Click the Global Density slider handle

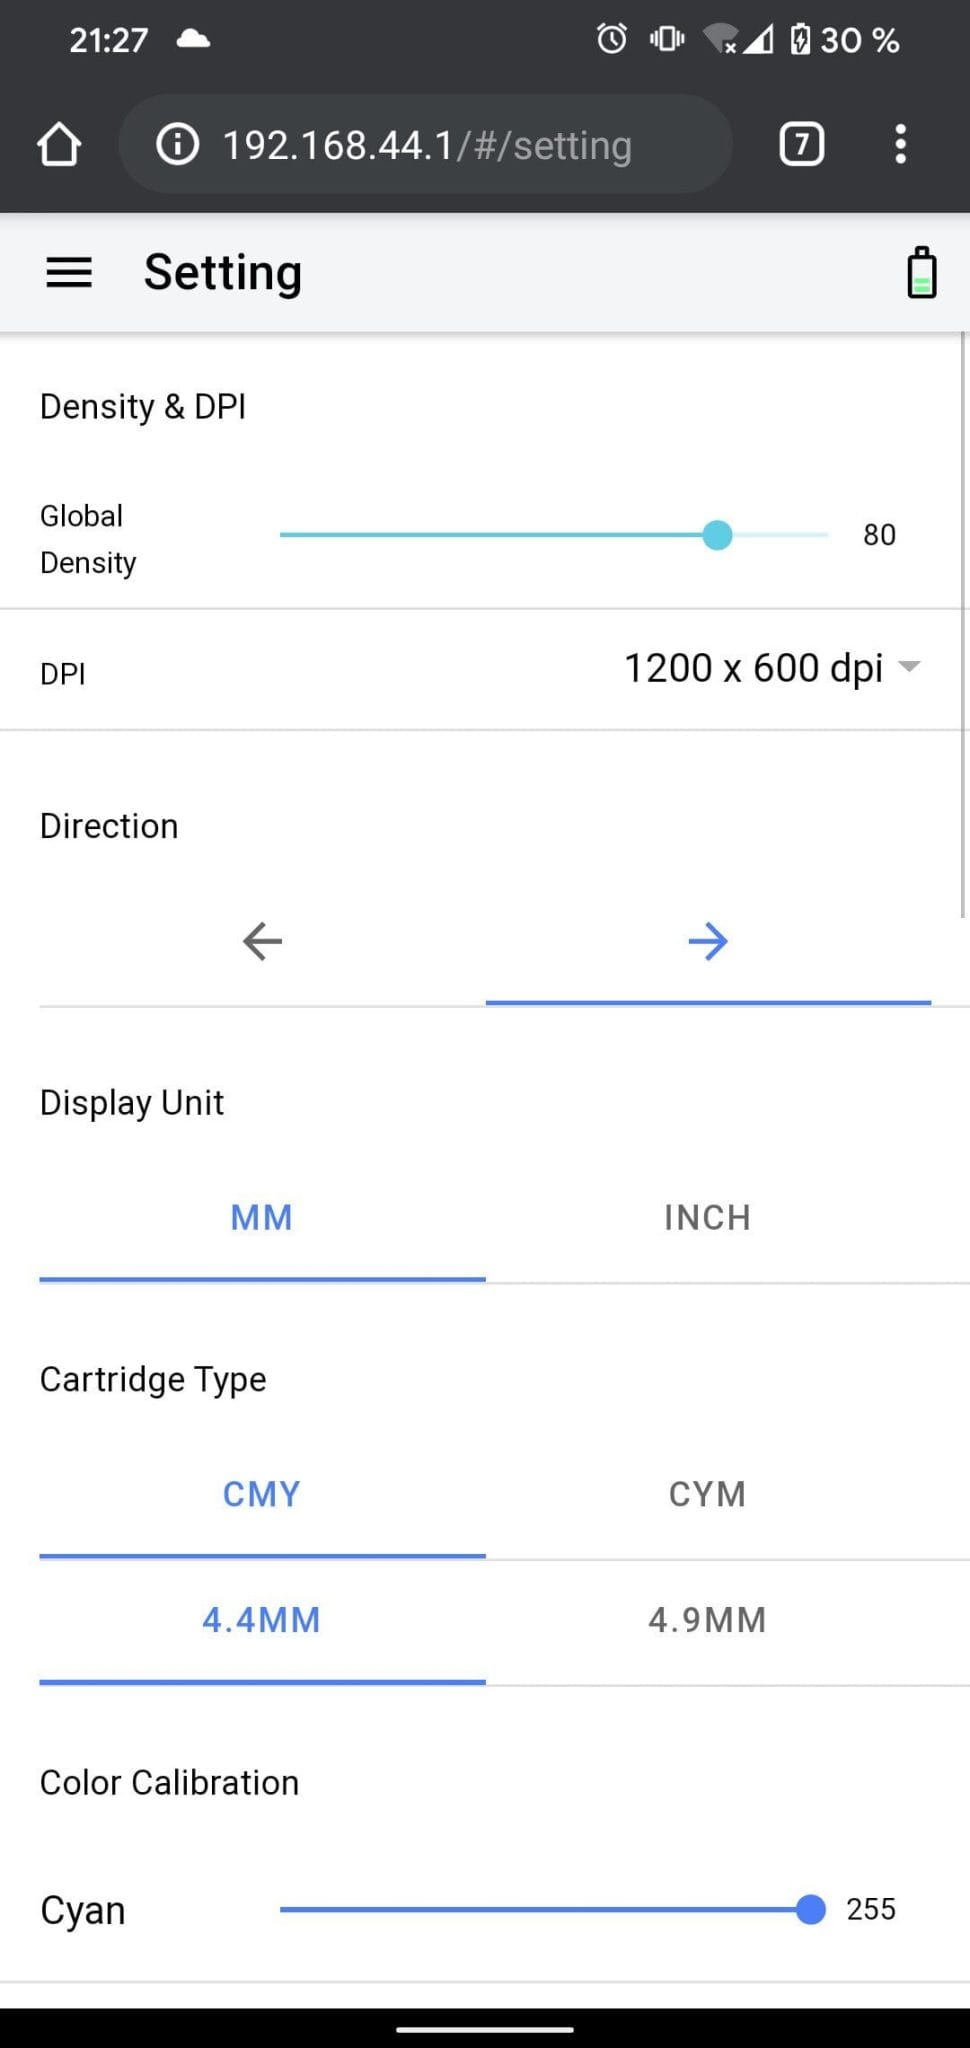[717, 535]
